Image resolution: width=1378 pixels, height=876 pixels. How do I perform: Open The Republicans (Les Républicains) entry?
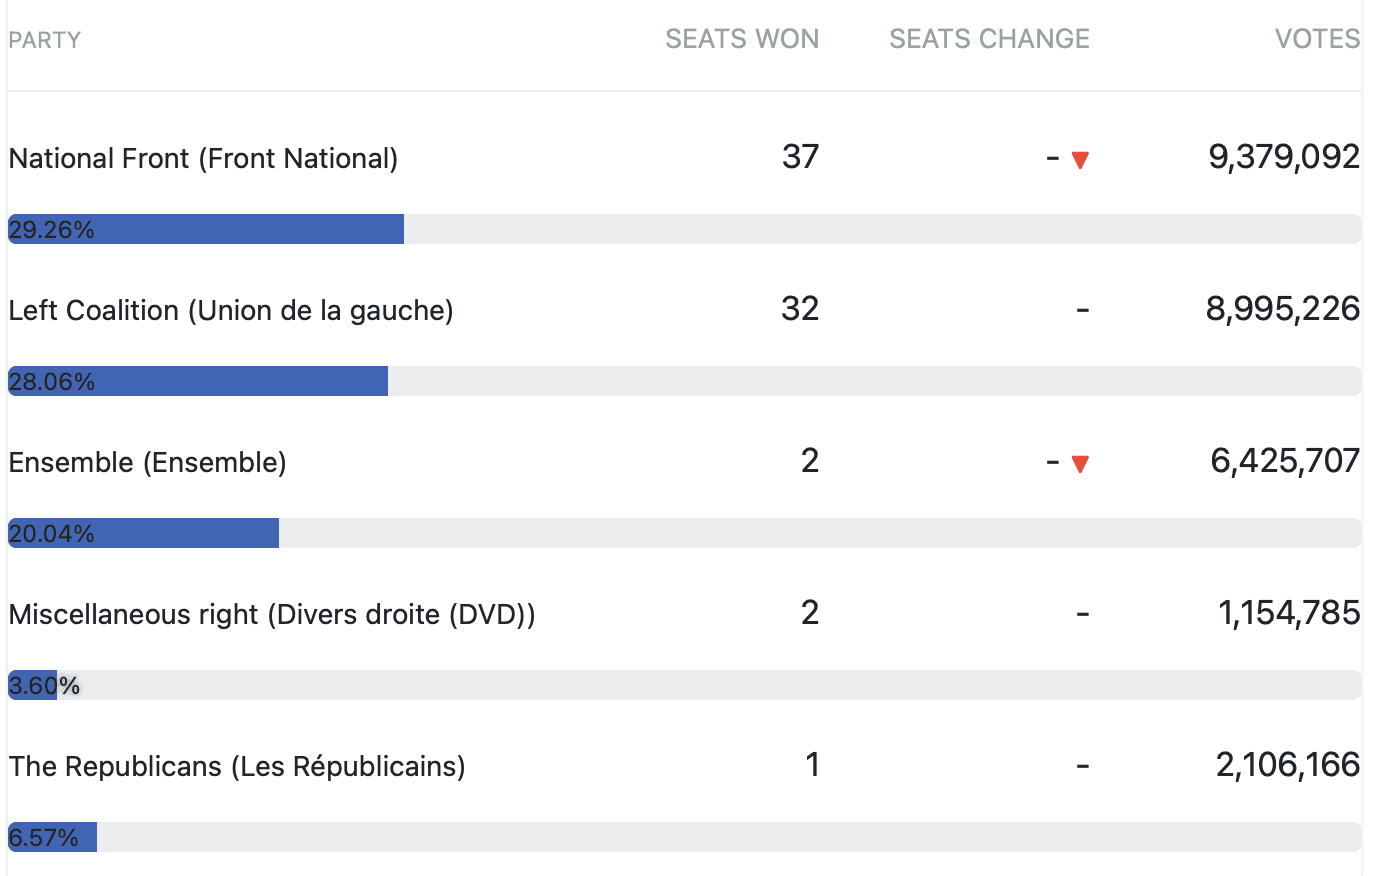[x=237, y=767]
